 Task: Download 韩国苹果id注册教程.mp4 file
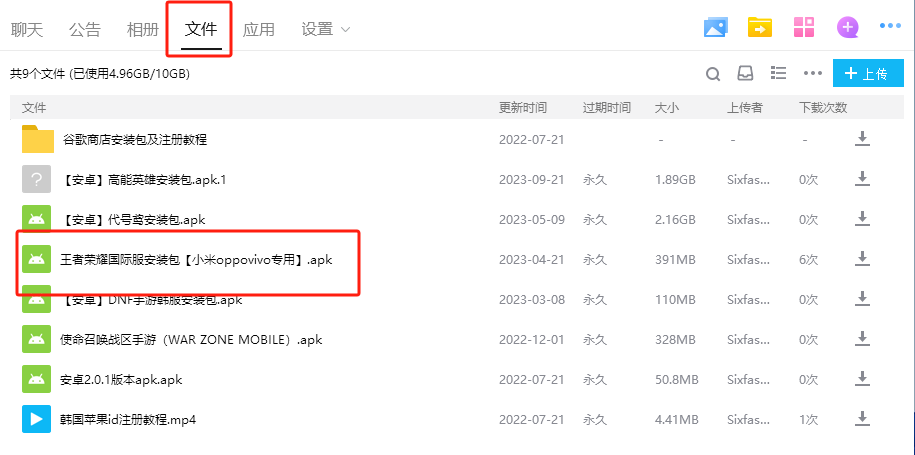tap(862, 419)
